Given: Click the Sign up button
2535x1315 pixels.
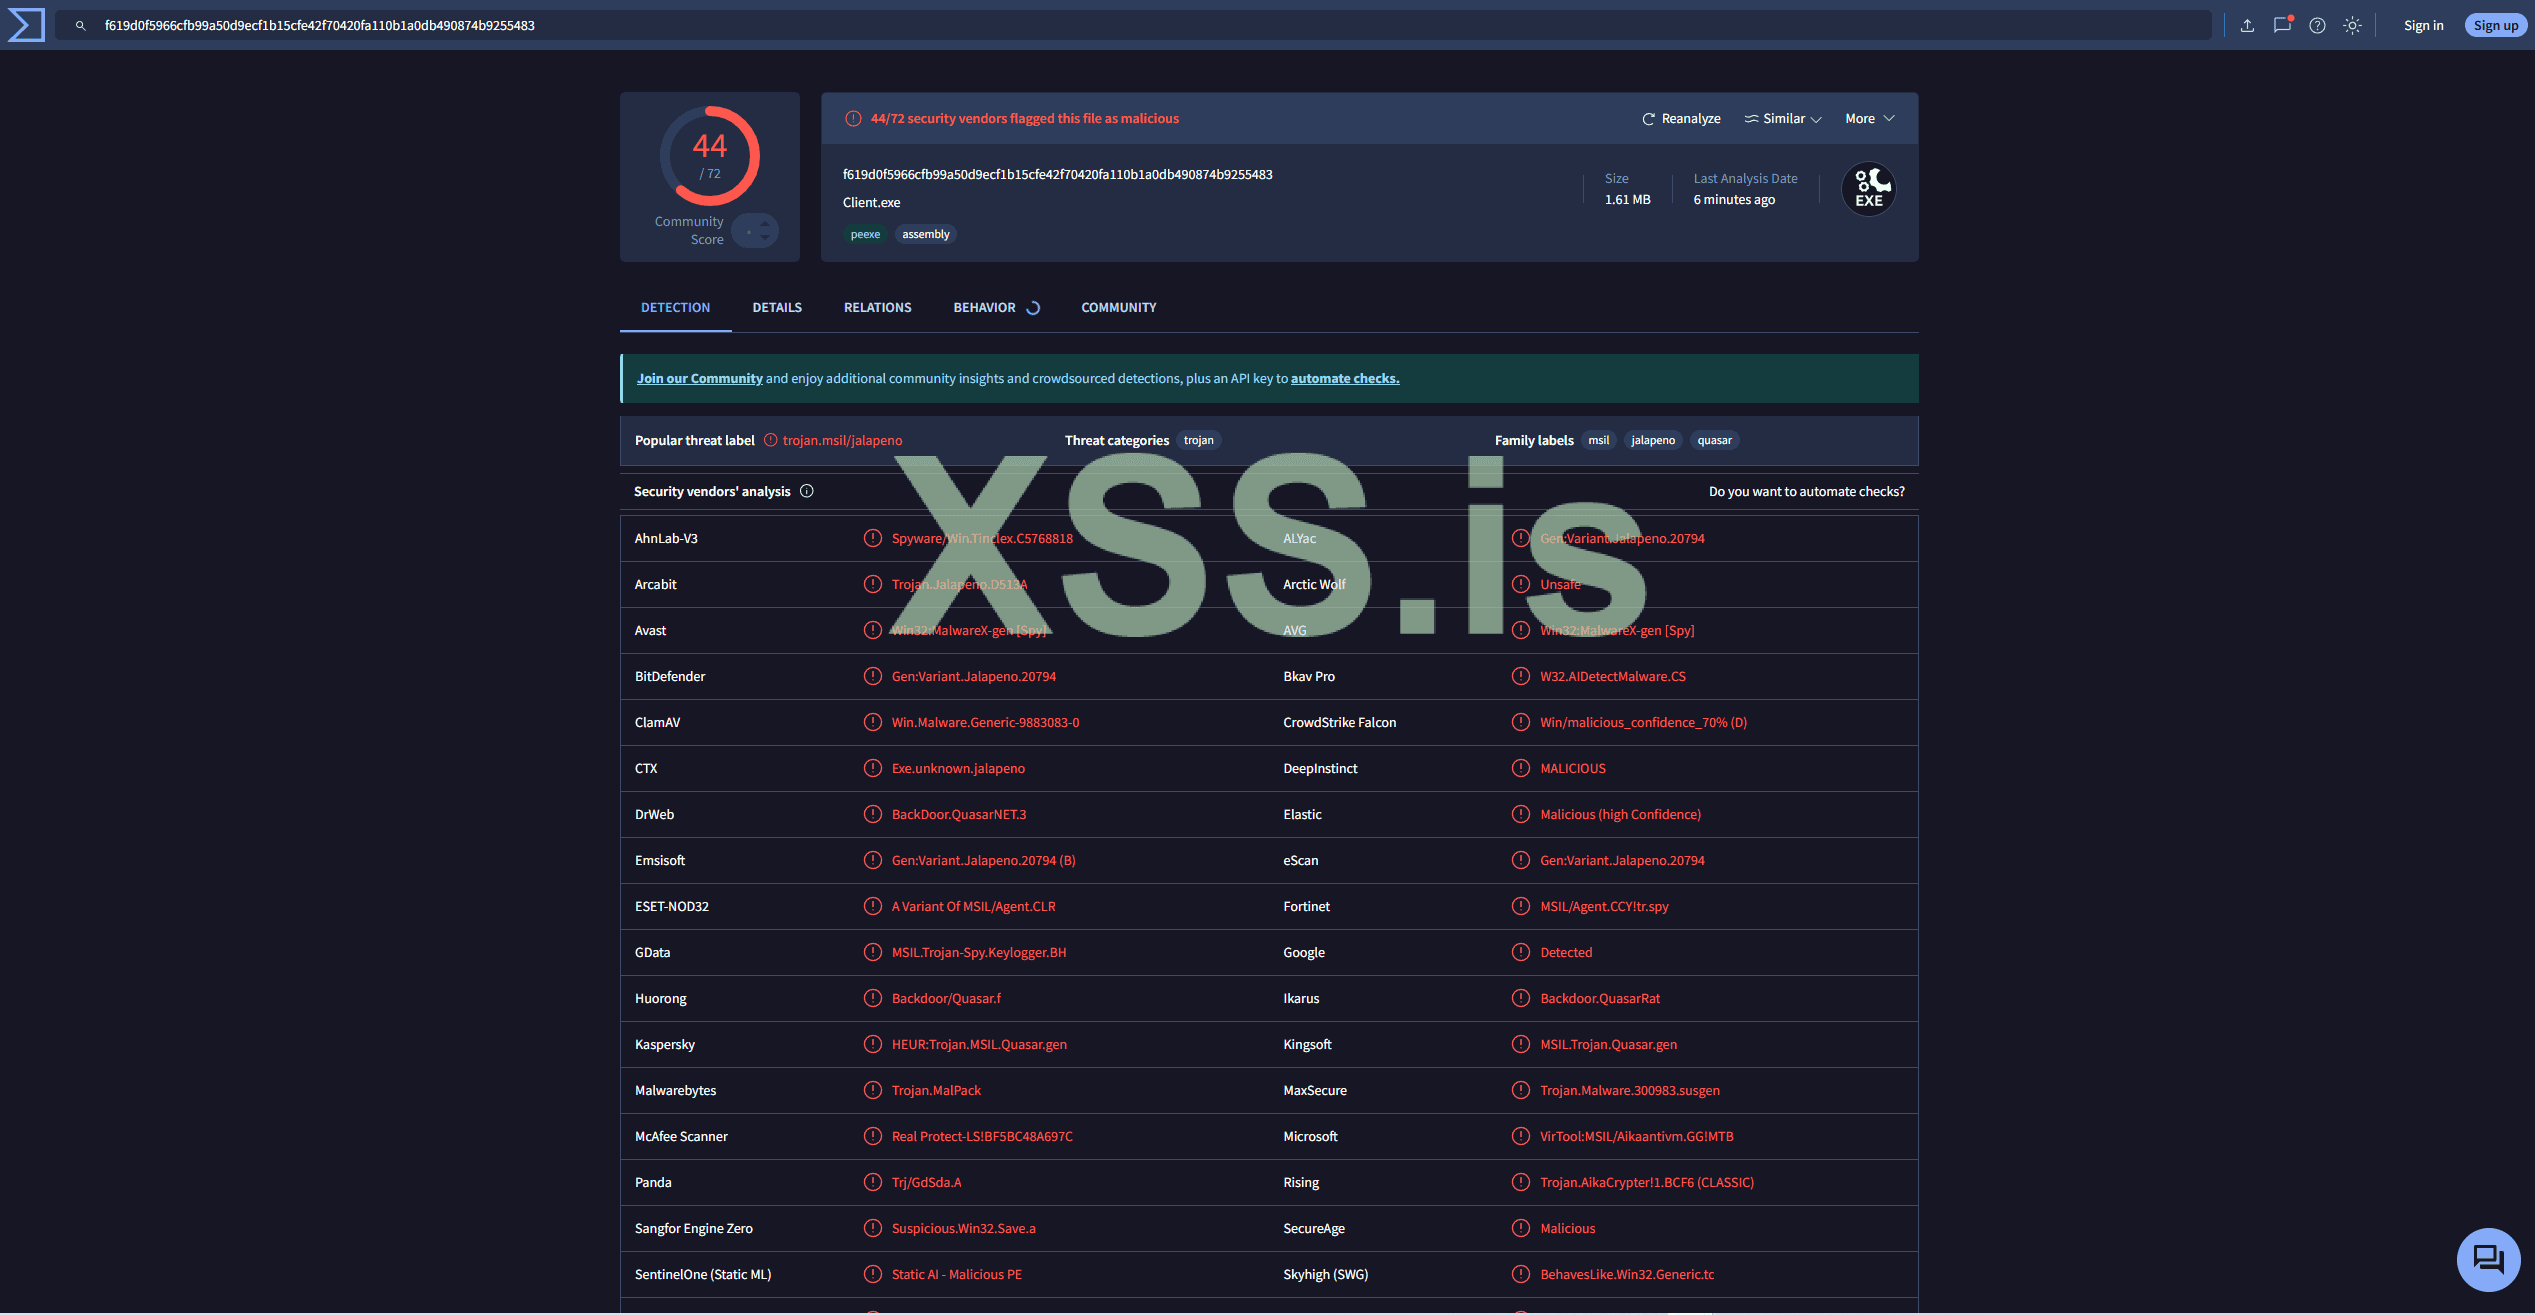Looking at the screenshot, I should click(2495, 25).
